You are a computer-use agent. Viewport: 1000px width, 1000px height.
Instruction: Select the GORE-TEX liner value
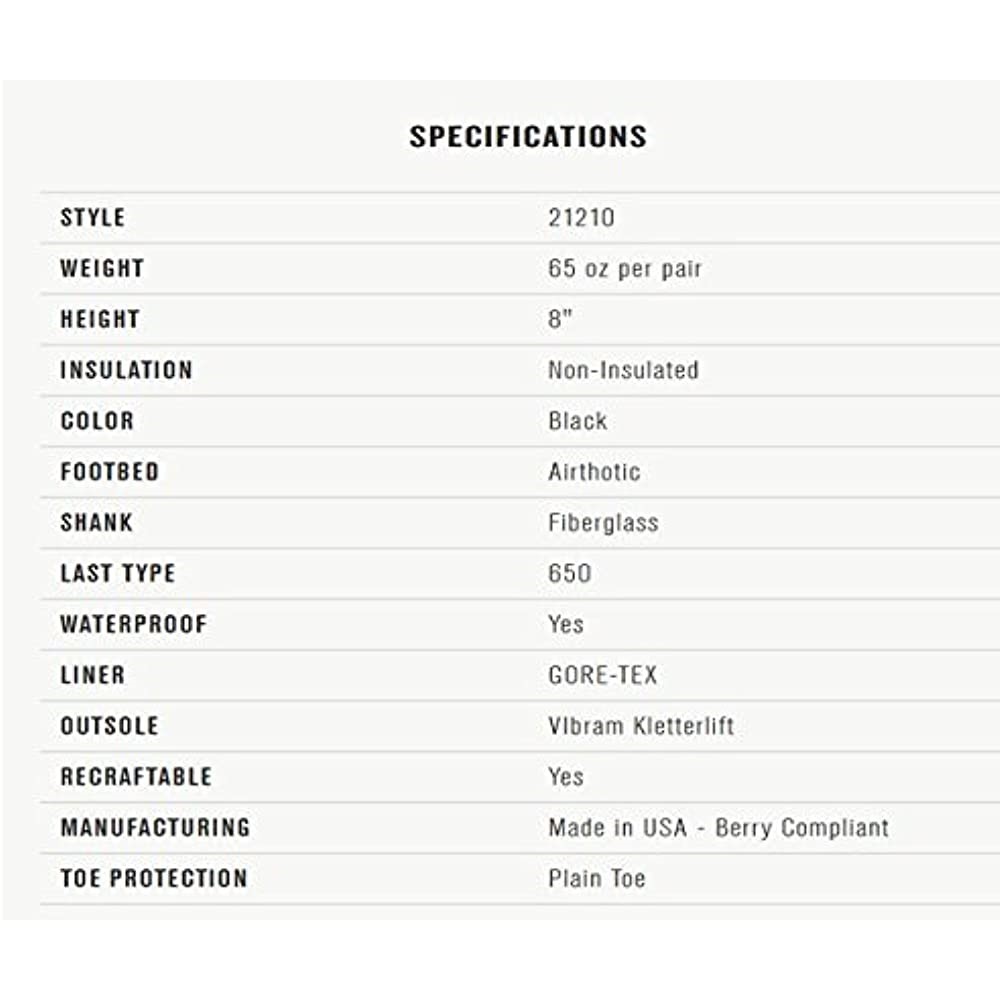[603, 676]
